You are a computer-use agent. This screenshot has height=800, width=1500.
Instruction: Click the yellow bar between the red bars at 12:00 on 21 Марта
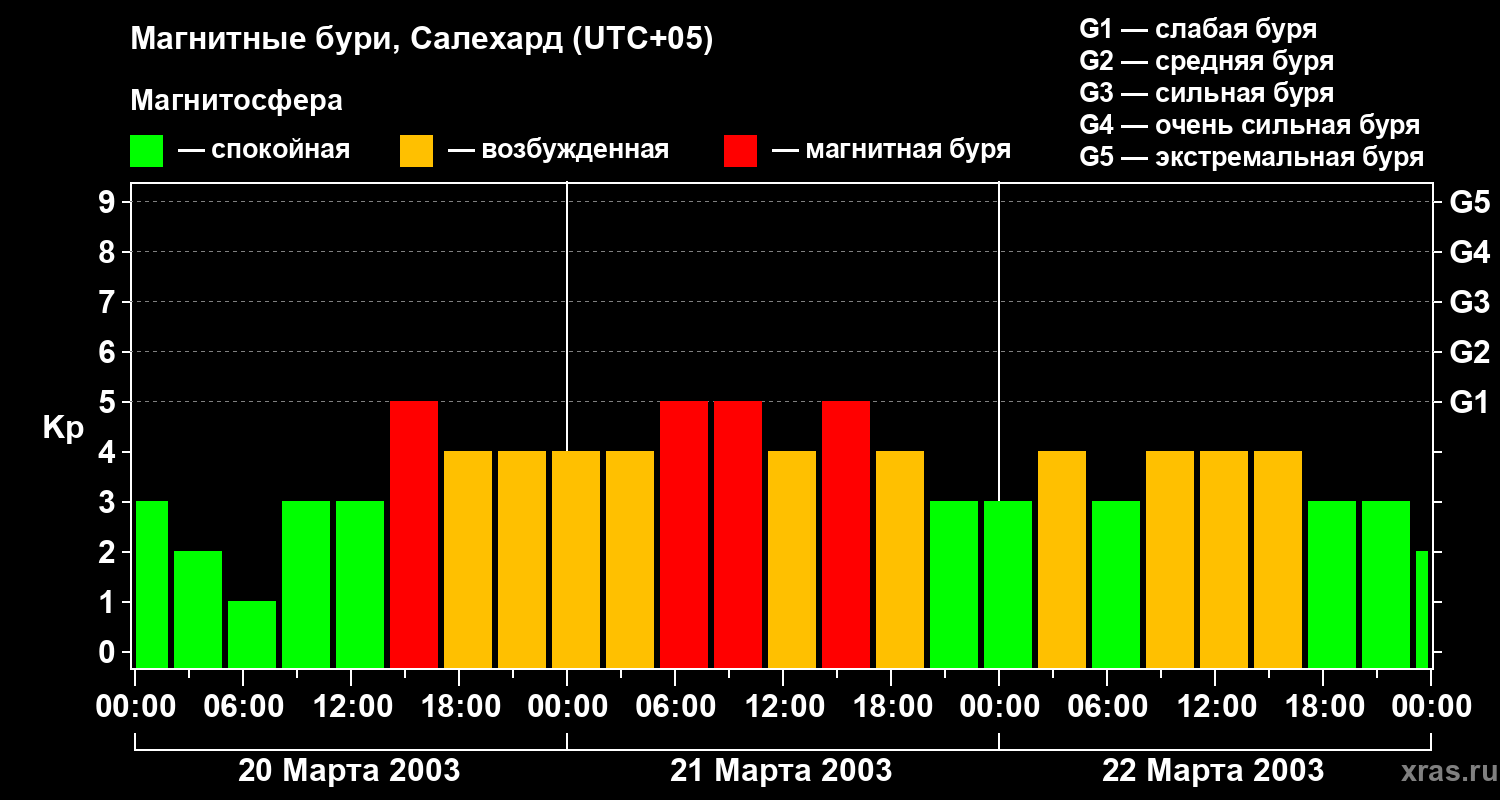point(792,560)
